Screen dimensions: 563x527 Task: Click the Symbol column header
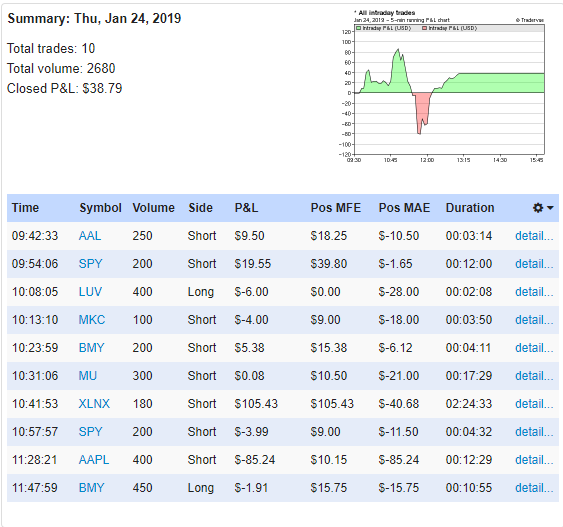pos(100,207)
